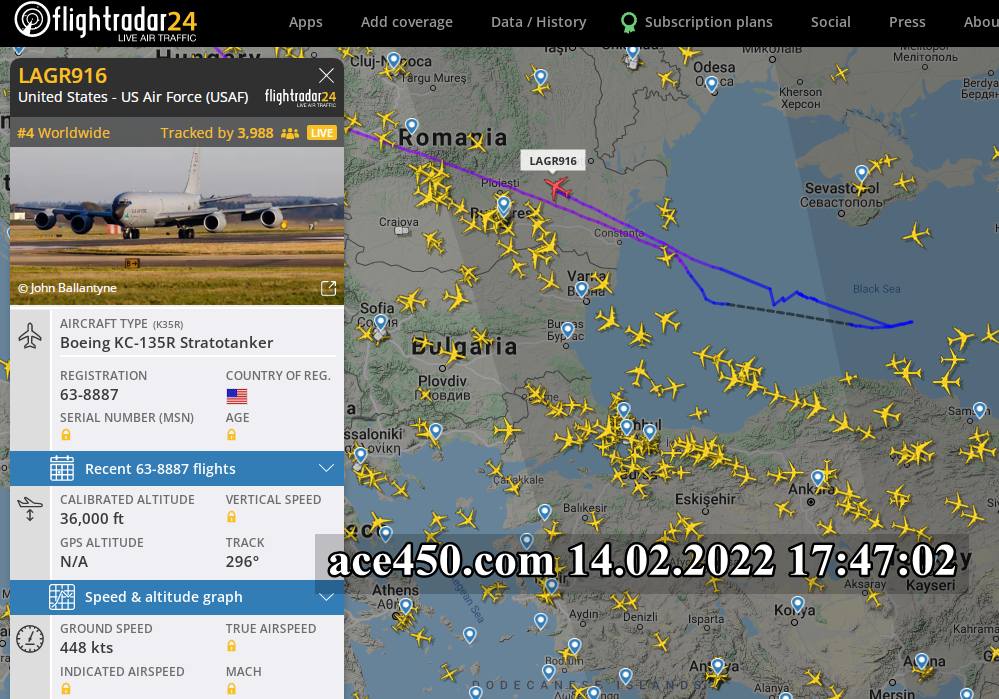Expand Speed & altitude graph section
This screenshot has width=999, height=699.
tap(177, 597)
